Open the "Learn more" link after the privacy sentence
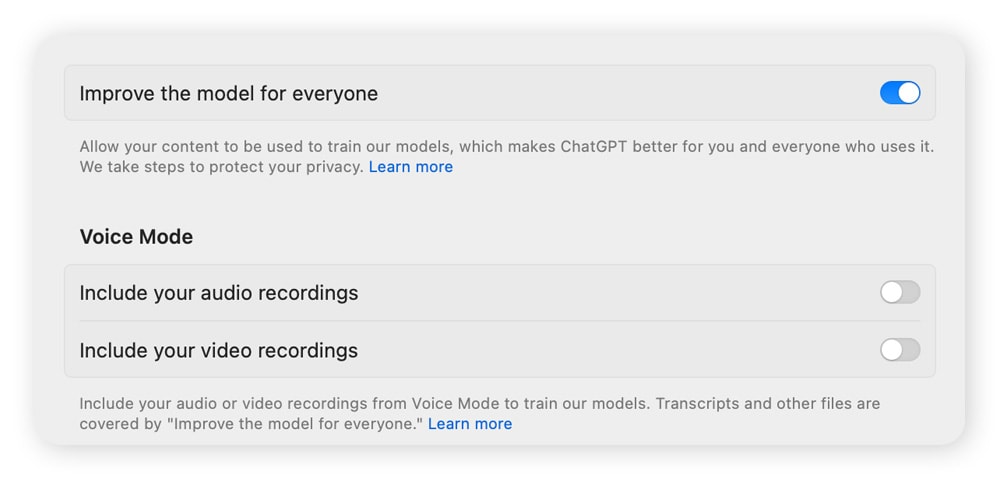Screen dimensions: 1000x480 (x=410, y=167)
